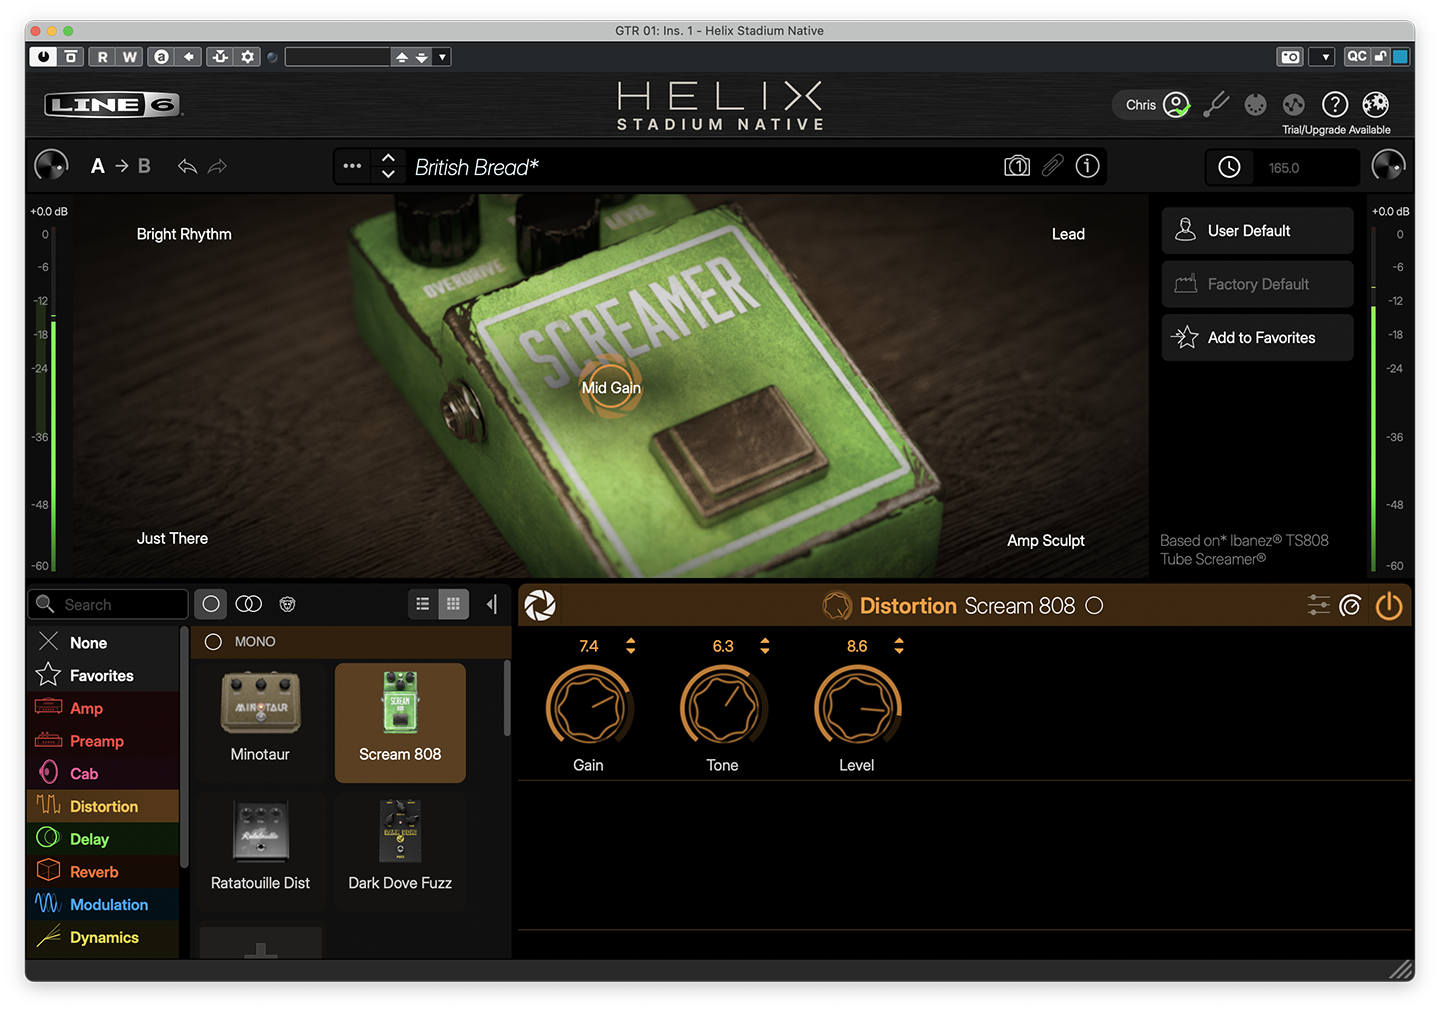
Task: Show preset info via the circled i icon
Action: (1088, 166)
